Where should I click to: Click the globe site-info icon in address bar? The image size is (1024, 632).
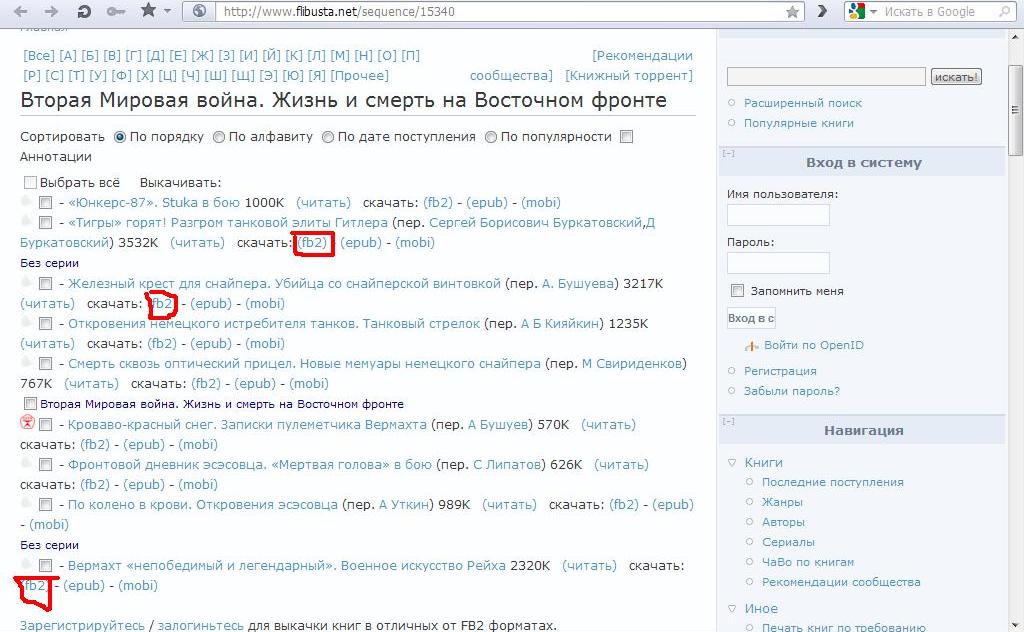pos(200,11)
